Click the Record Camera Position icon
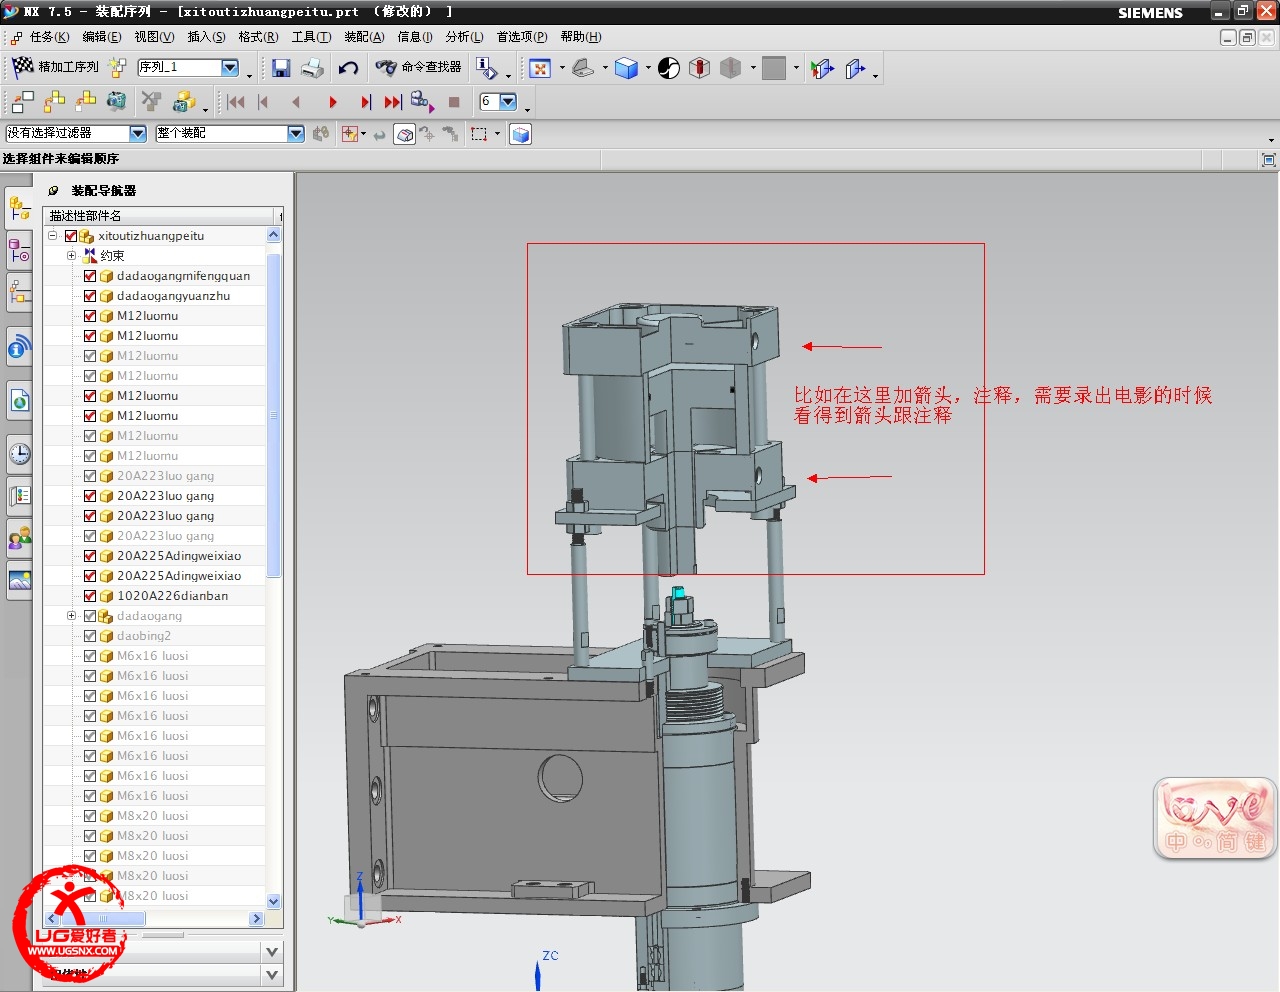This screenshot has height=992, width=1280. (x=117, y=101)
